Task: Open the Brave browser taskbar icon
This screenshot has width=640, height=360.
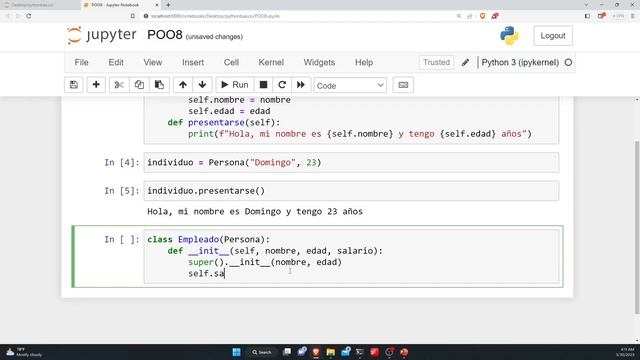Action: click(x=316, y=352)
